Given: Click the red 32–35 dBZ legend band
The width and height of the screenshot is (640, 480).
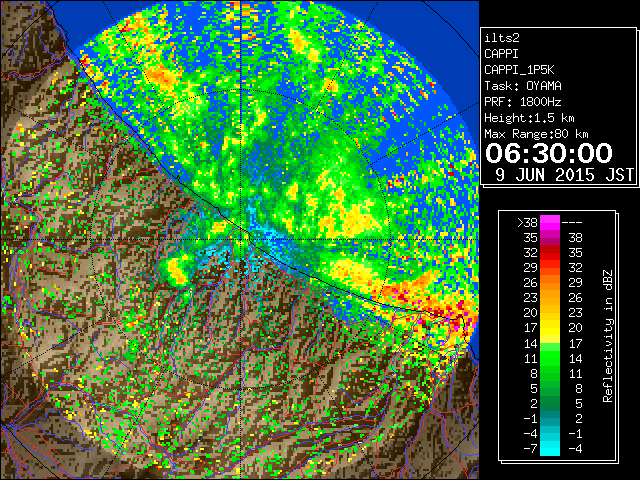Looking at the screenshot, I should [x=550, y=253].
